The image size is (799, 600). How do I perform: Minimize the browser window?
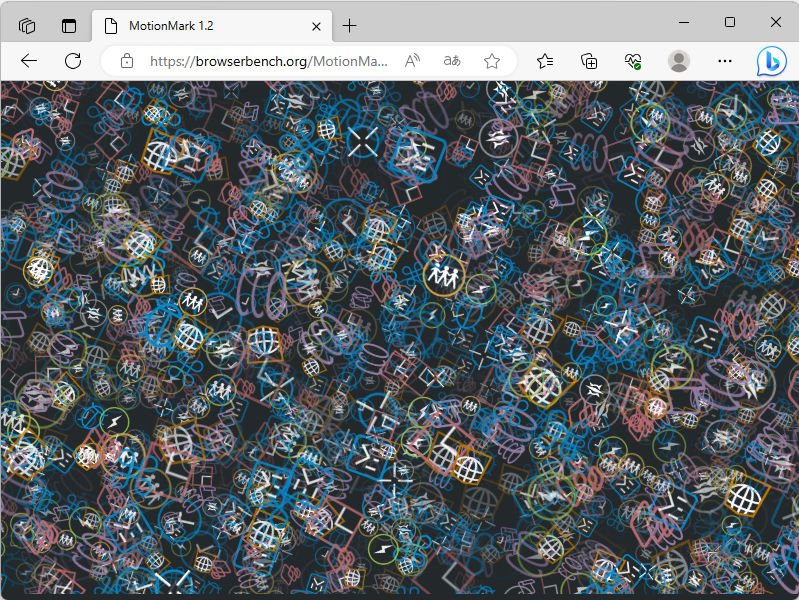(684, 22)
